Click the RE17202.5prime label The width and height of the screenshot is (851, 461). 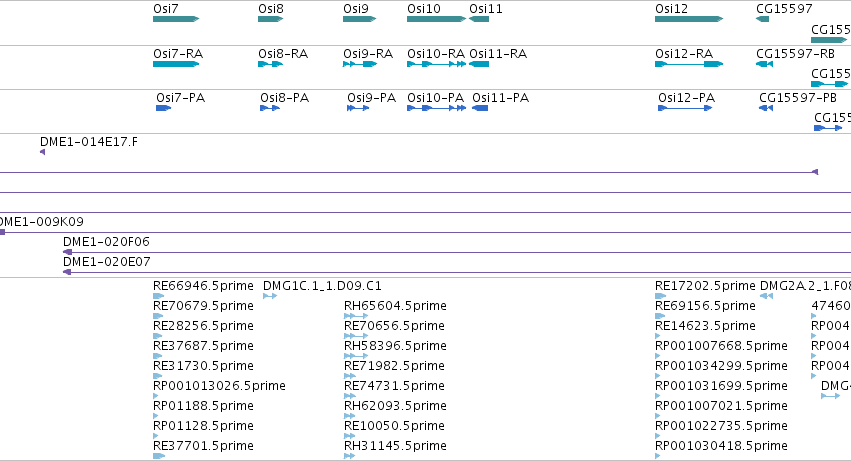(705, 286)
